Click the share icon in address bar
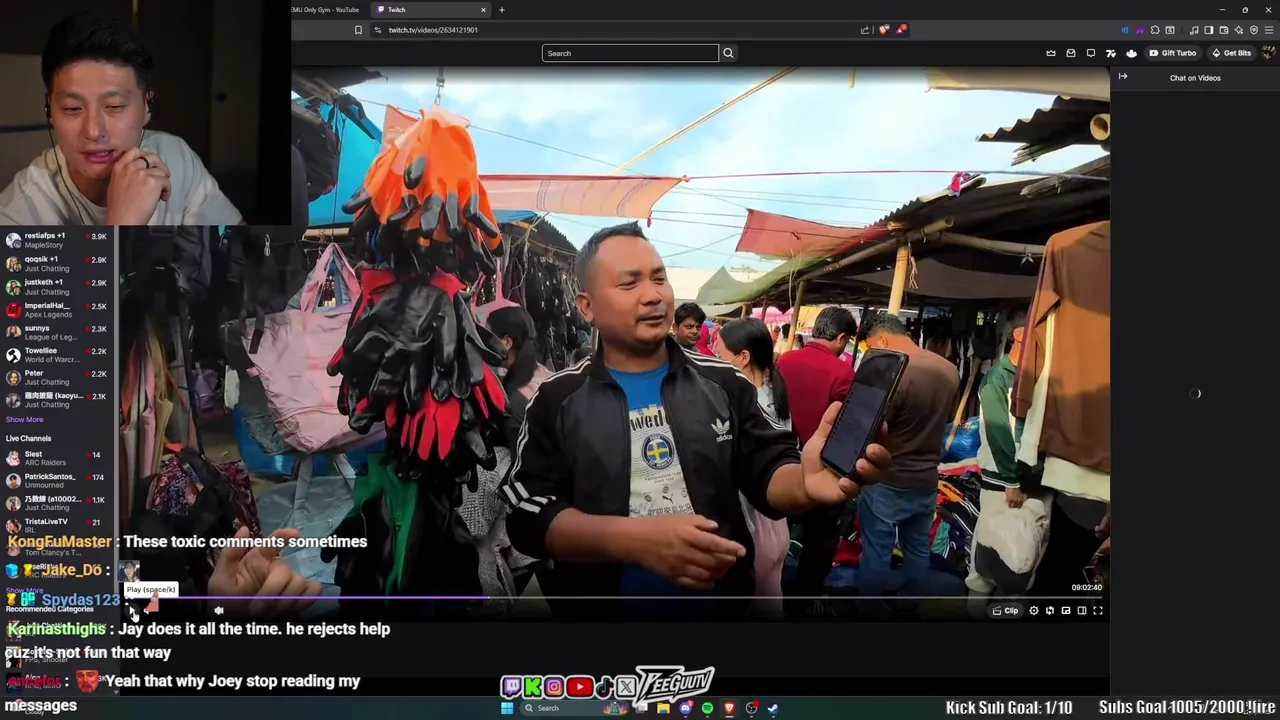The height and width of the screenshot is (720, 1280). pyautogui.click(x=865, y=30)
